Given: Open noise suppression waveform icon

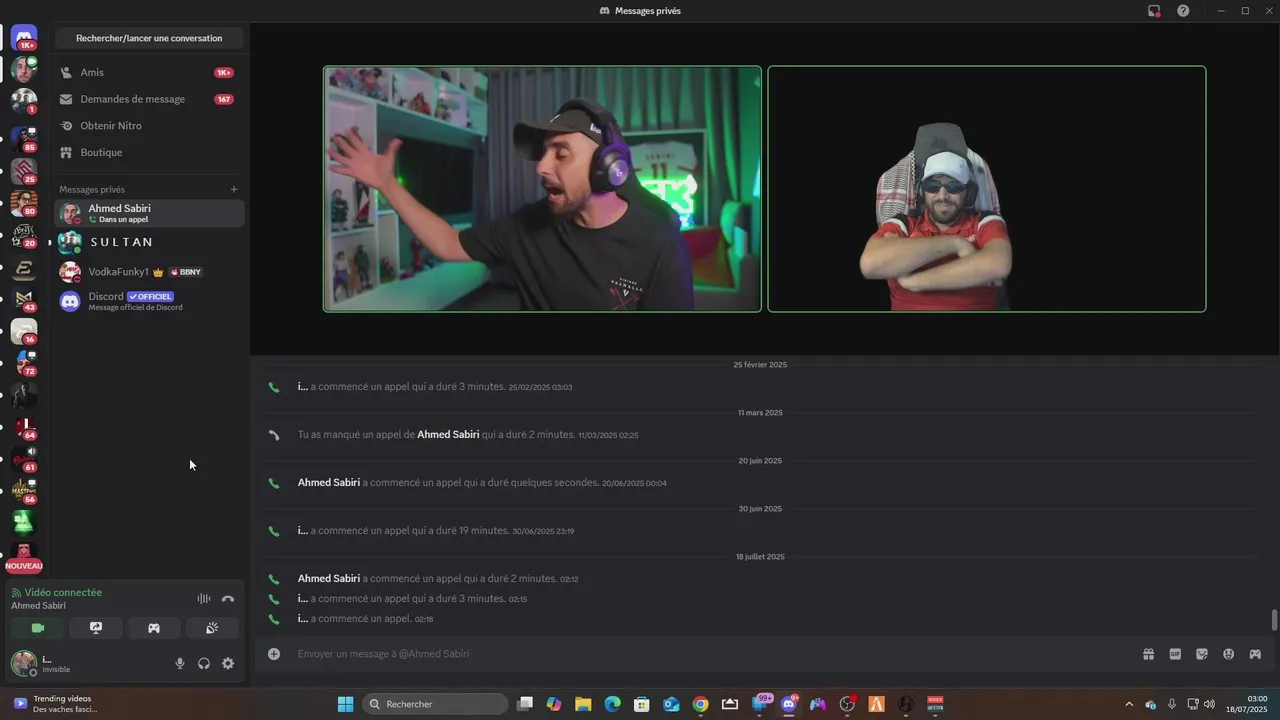Looking at the screenshot, I should click(x=204, y=599).
